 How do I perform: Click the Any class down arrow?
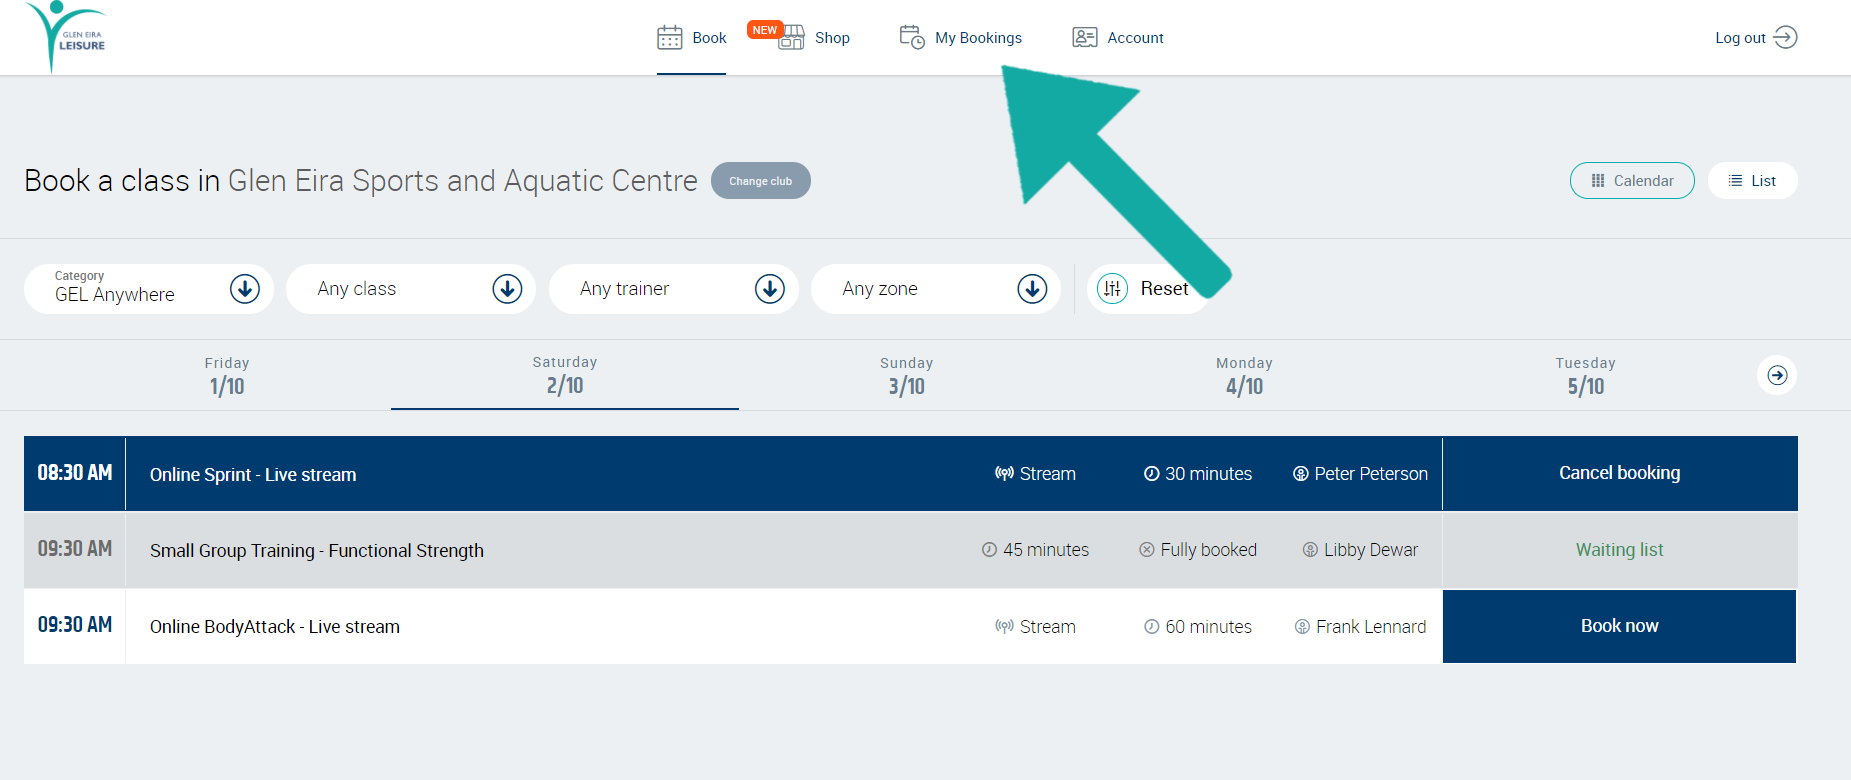point(507,289)
